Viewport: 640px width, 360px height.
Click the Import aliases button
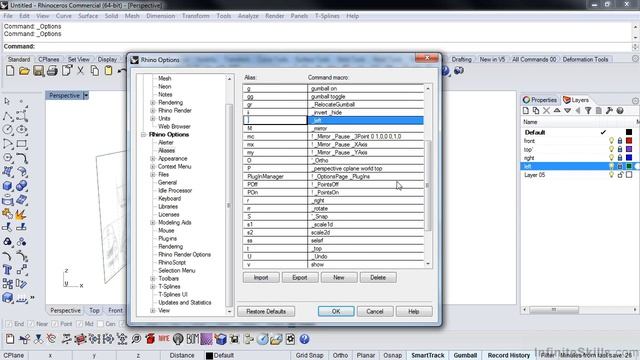pos(261,278)
